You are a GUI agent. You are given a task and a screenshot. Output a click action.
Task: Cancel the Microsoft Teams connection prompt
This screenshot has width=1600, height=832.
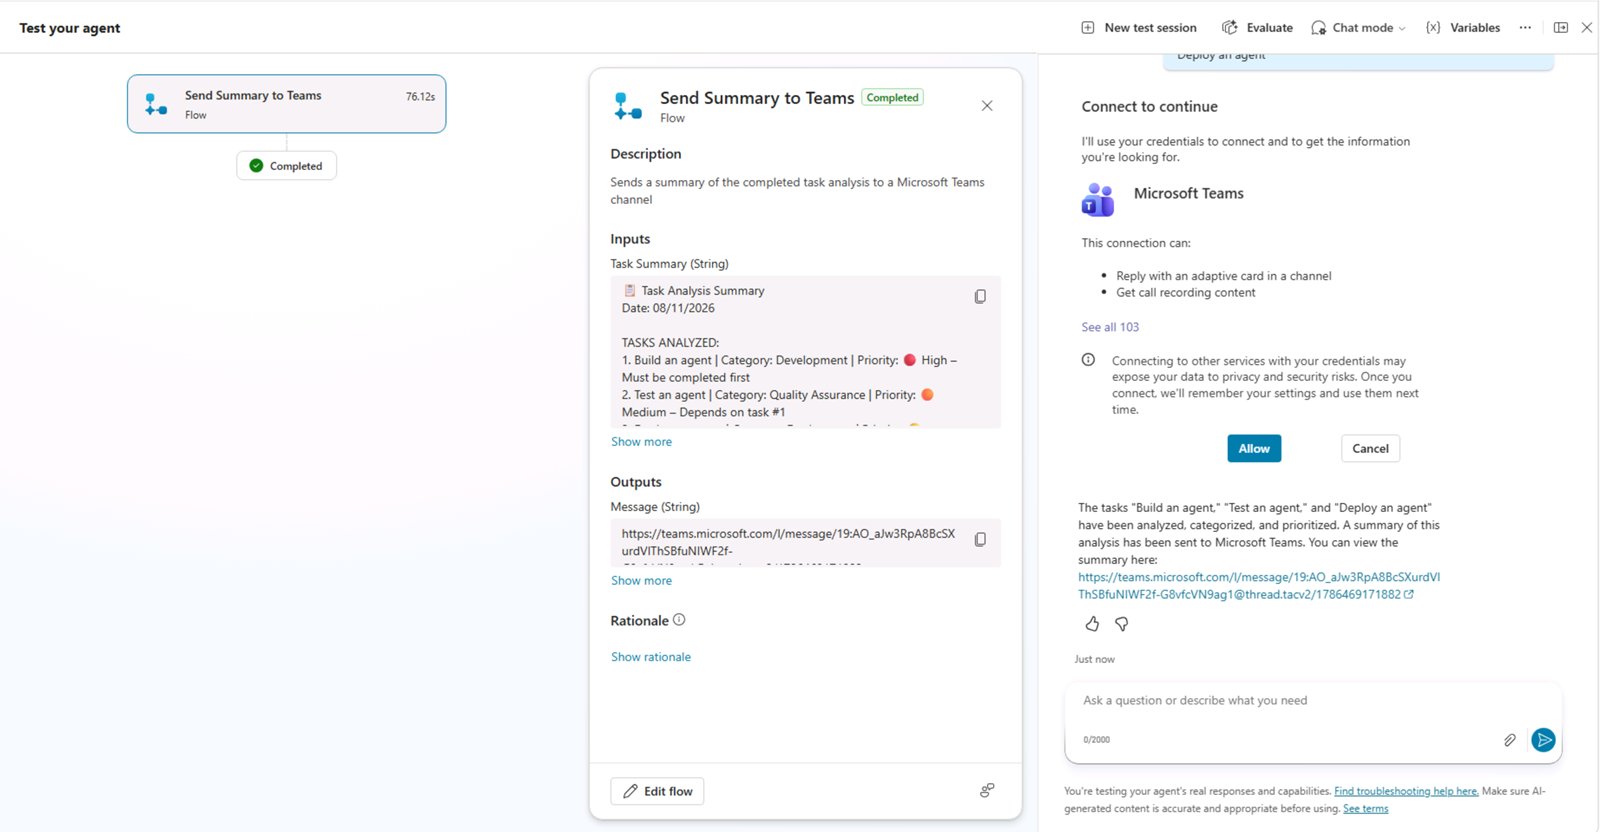pos(1370,449)
